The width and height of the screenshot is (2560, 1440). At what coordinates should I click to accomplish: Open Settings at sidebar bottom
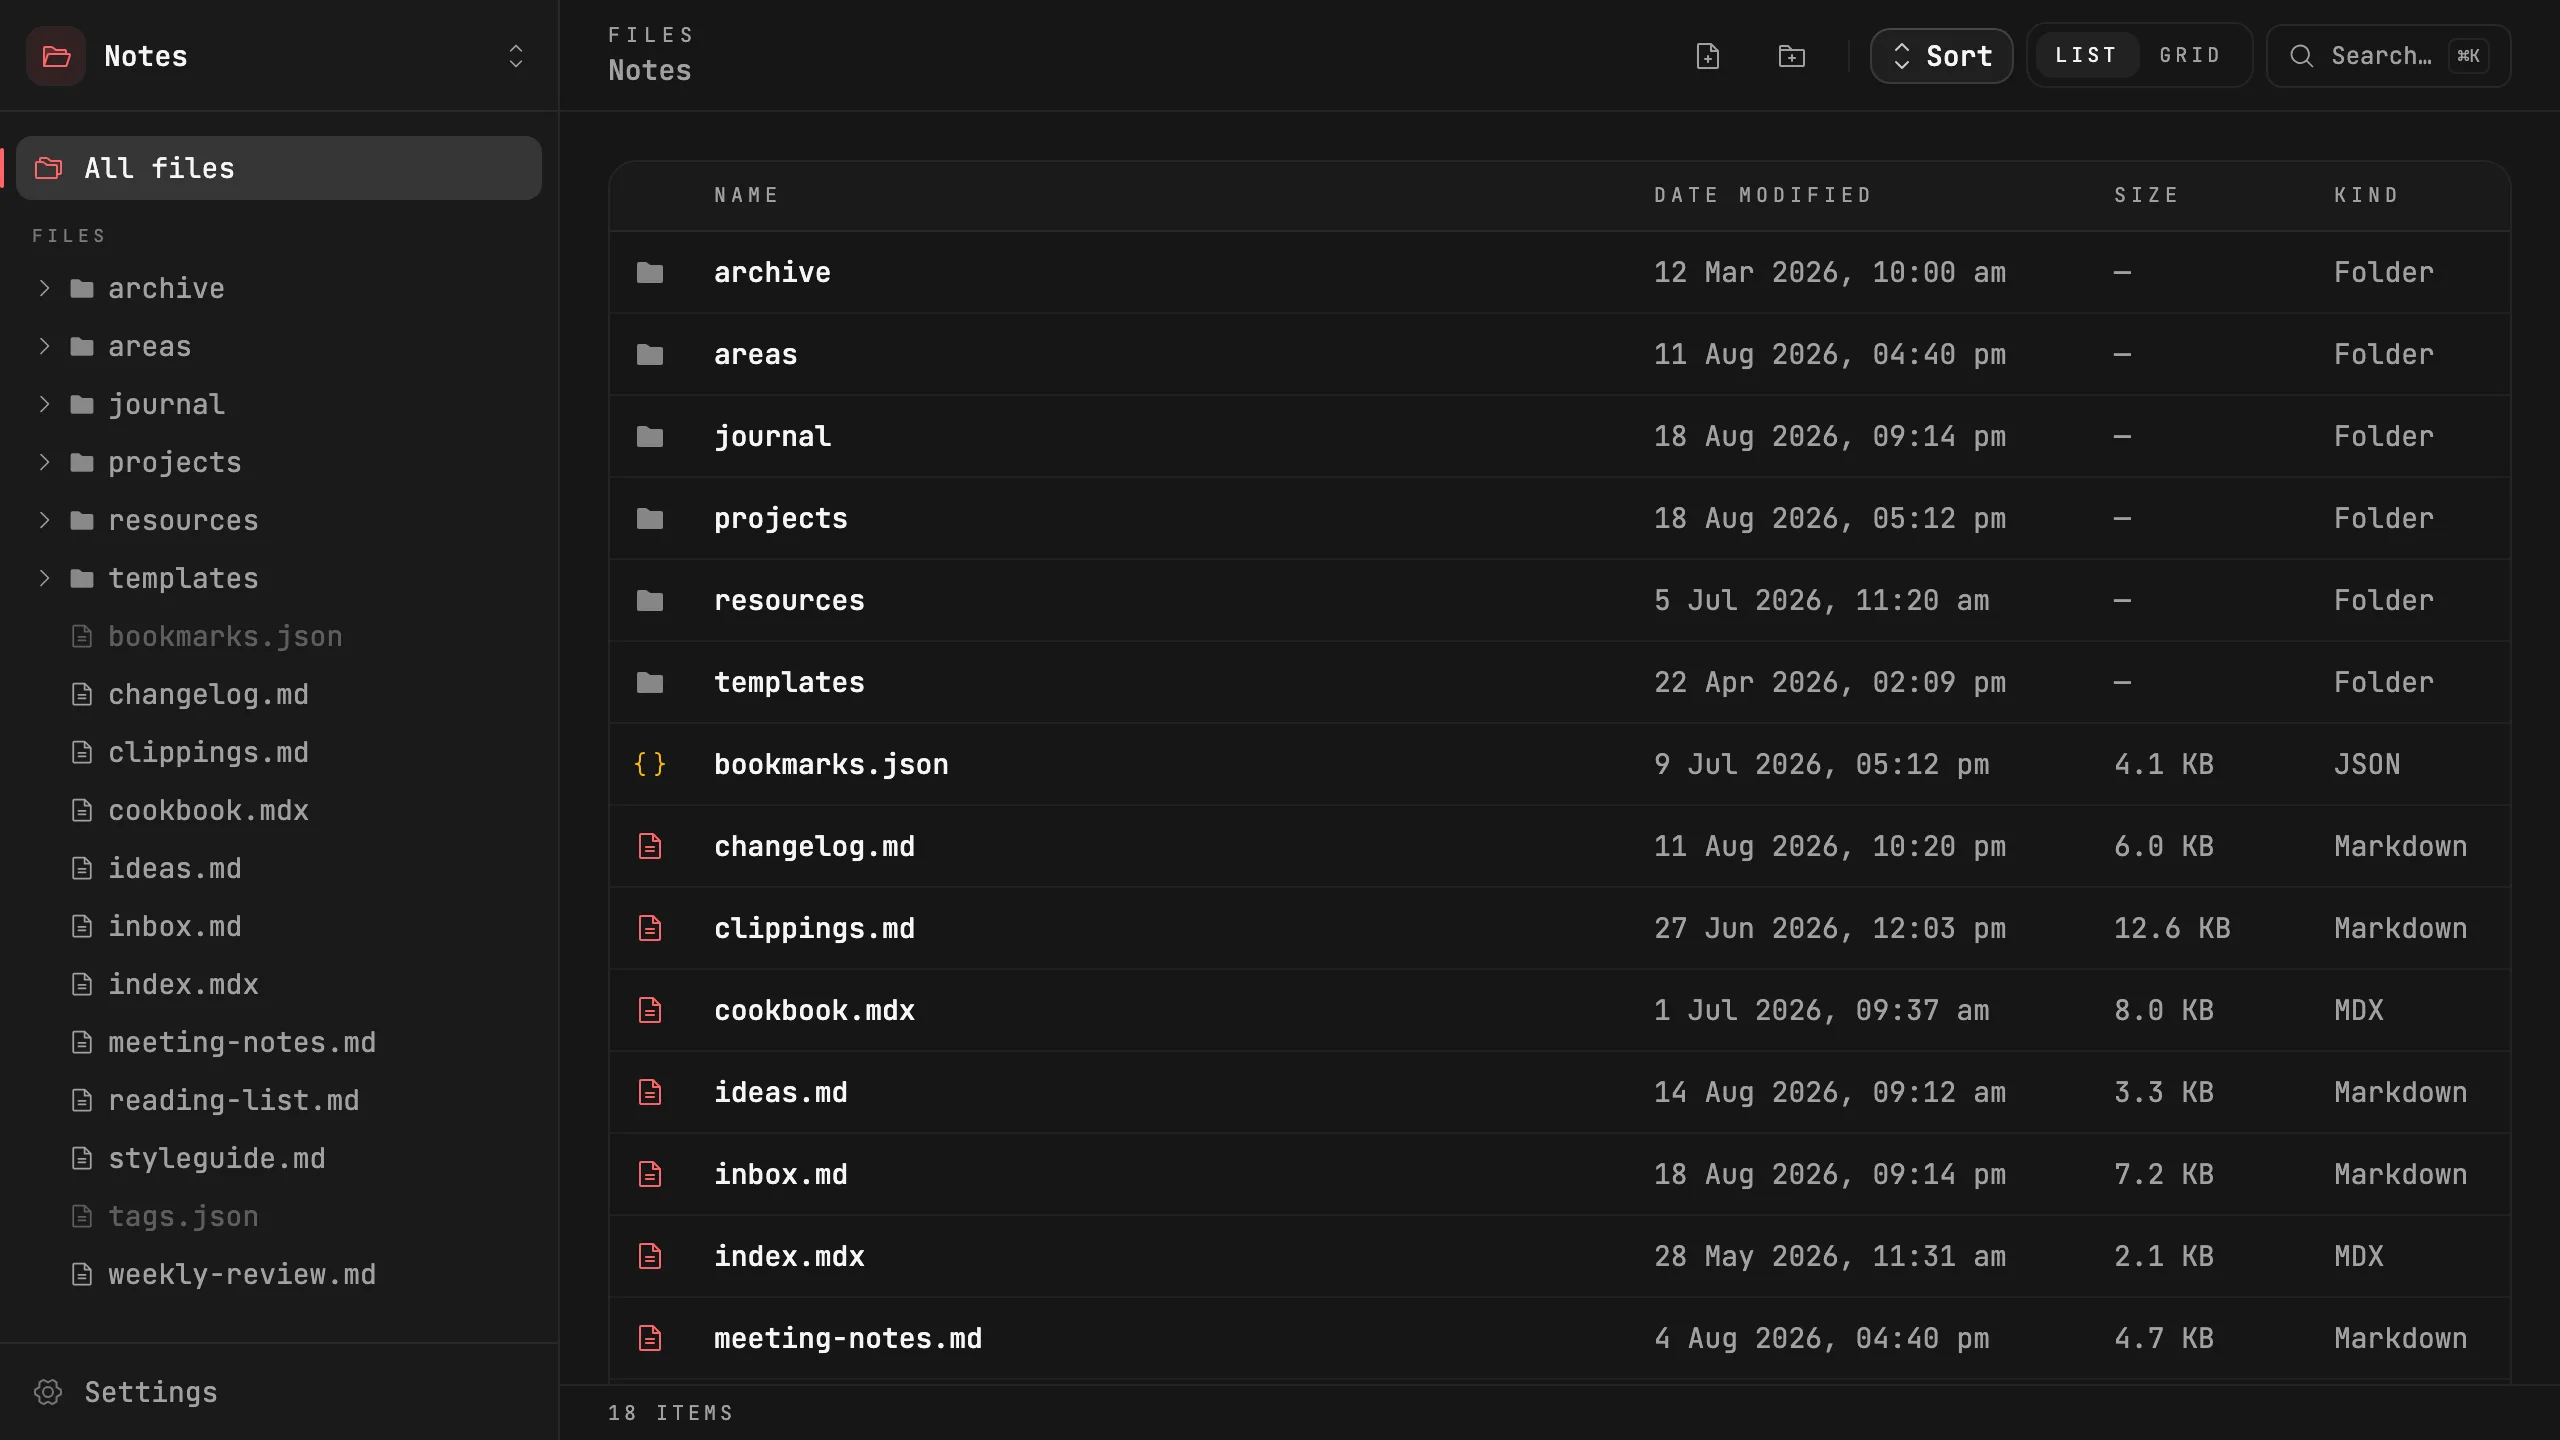tap(279, 1392)
